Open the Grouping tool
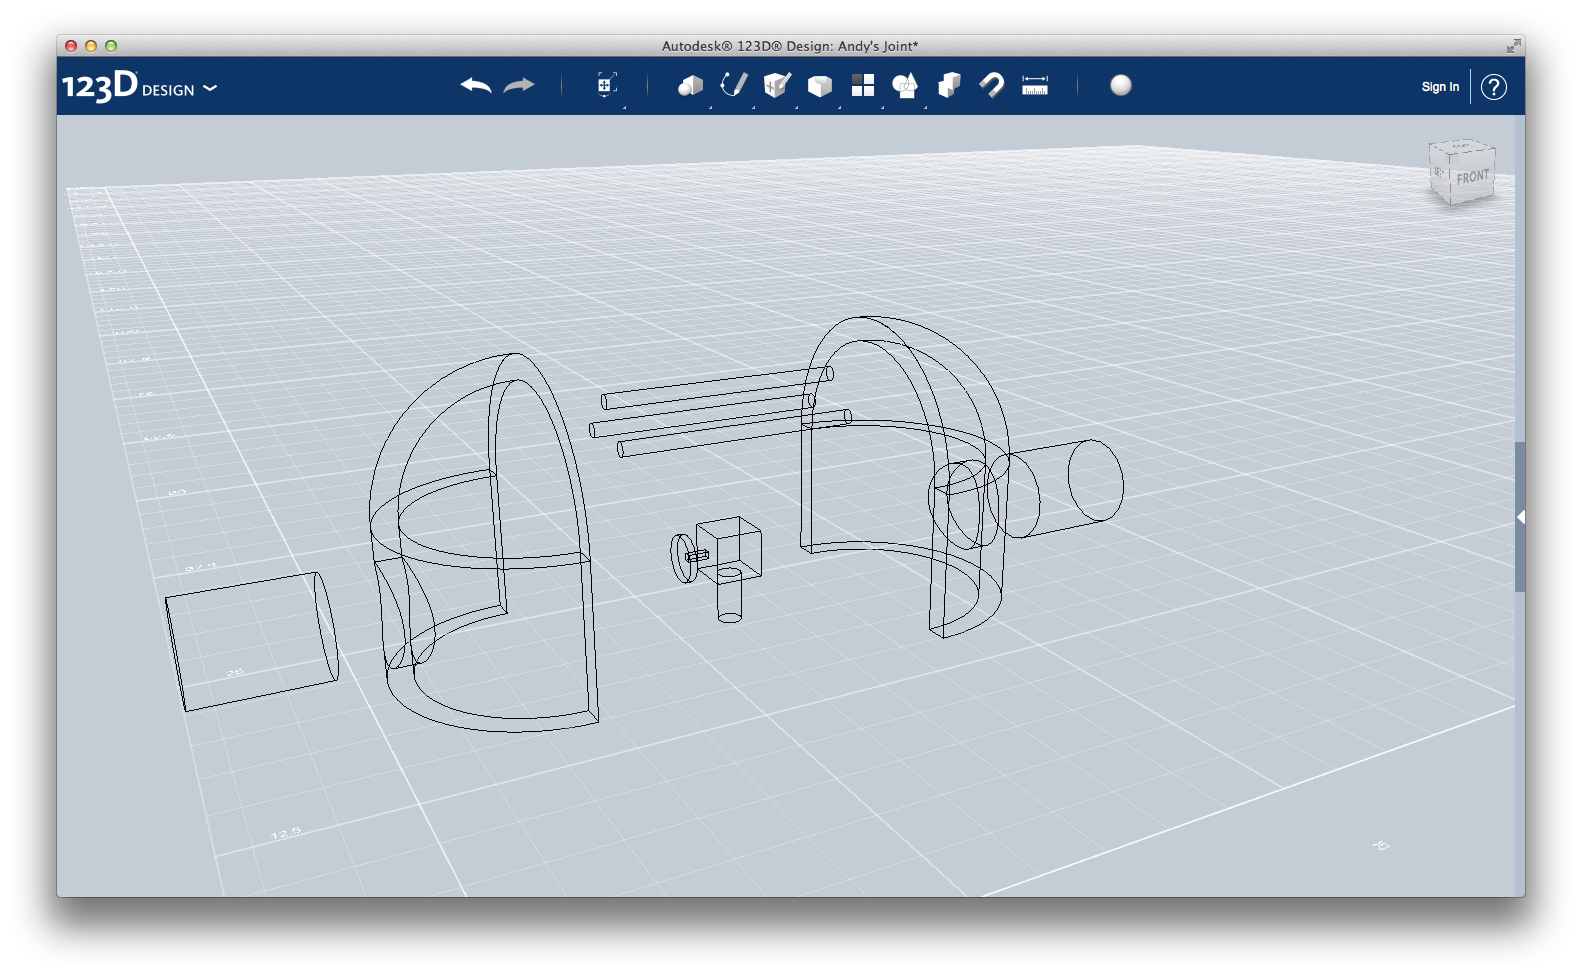The image size is (1582, 976). click(x=905, y=86)
